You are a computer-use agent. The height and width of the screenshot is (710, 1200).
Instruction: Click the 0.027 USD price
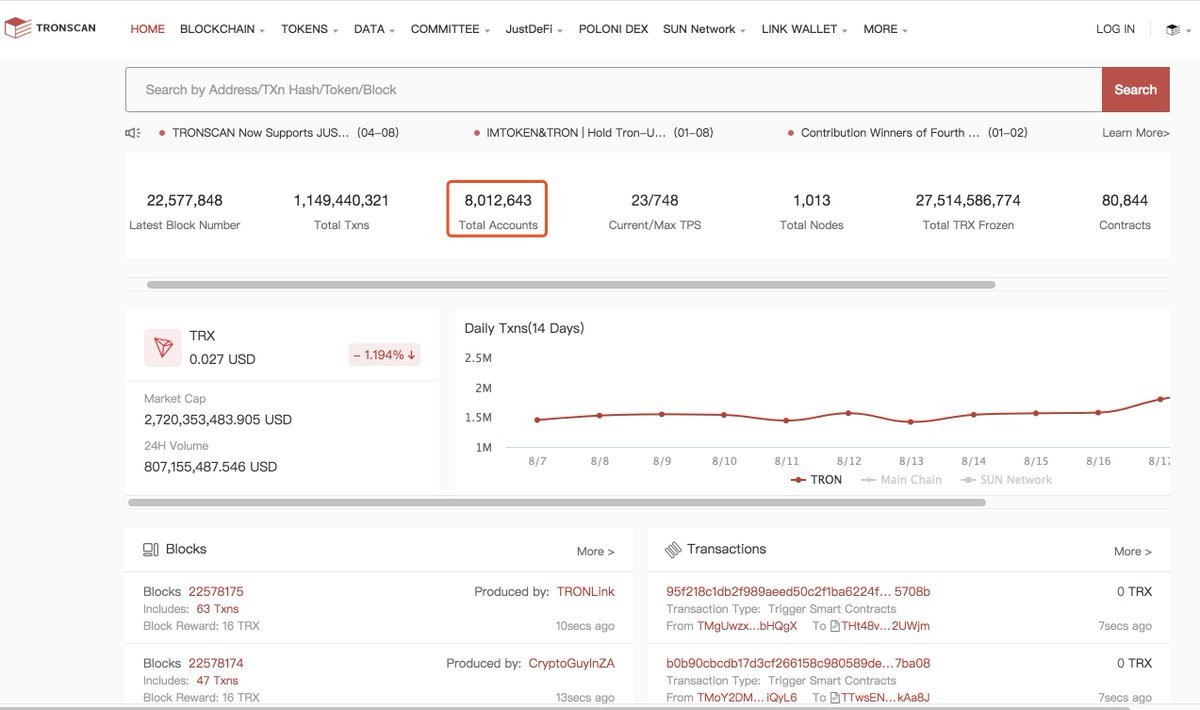pyautogui.click(x=222, y=359)
